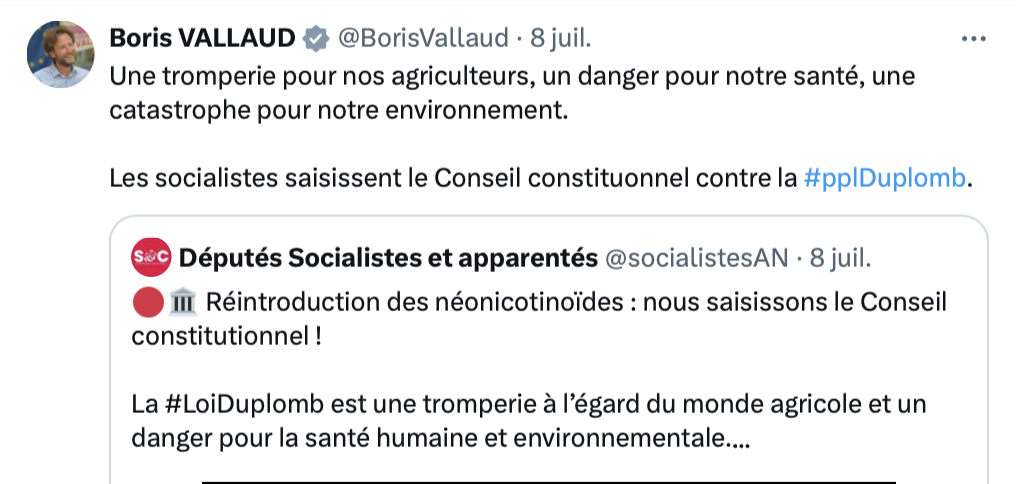Click the Boris VALLAUD display name
The image size is (1016, 484).
(x=201, y=39)
